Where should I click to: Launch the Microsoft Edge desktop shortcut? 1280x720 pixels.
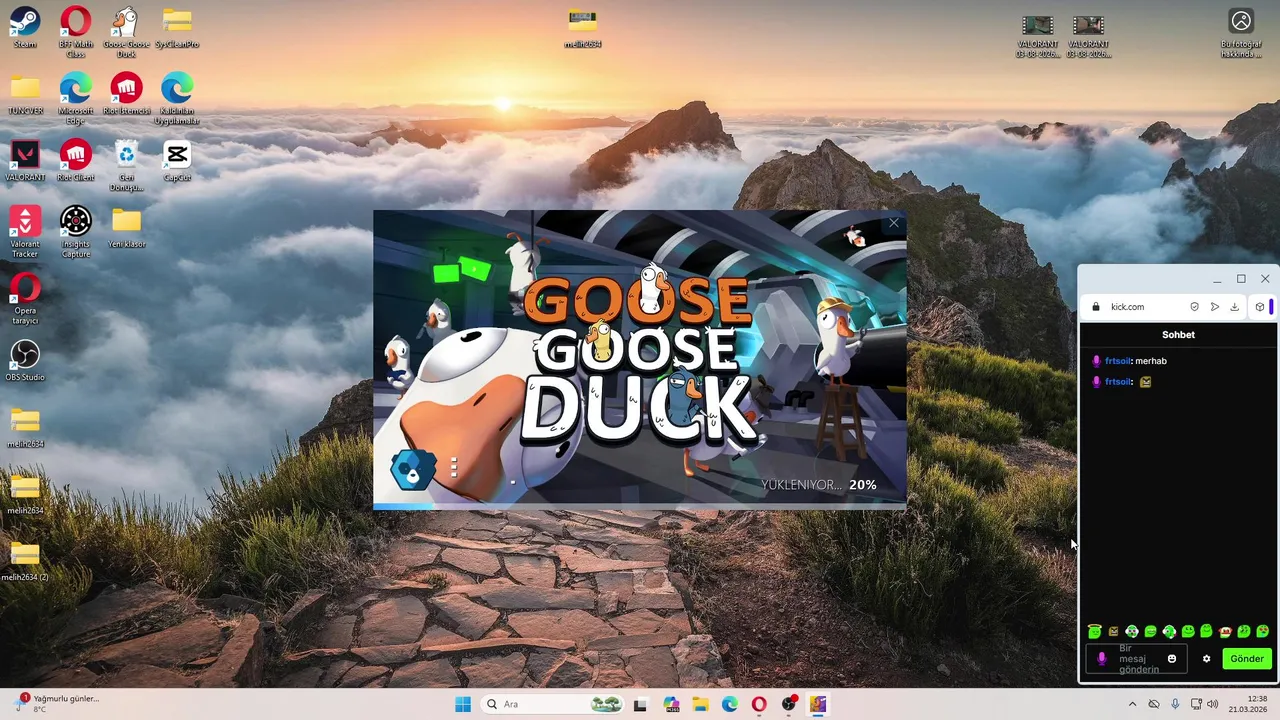pos(76,98)
